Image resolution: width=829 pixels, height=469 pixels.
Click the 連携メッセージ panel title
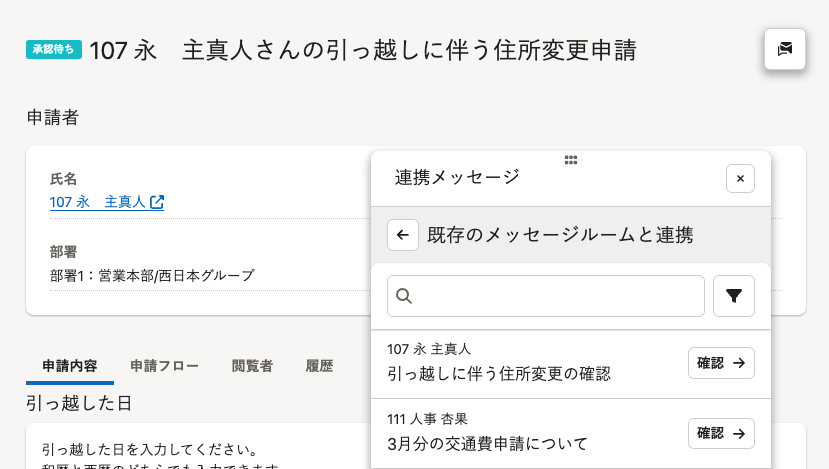pos(457,178)
